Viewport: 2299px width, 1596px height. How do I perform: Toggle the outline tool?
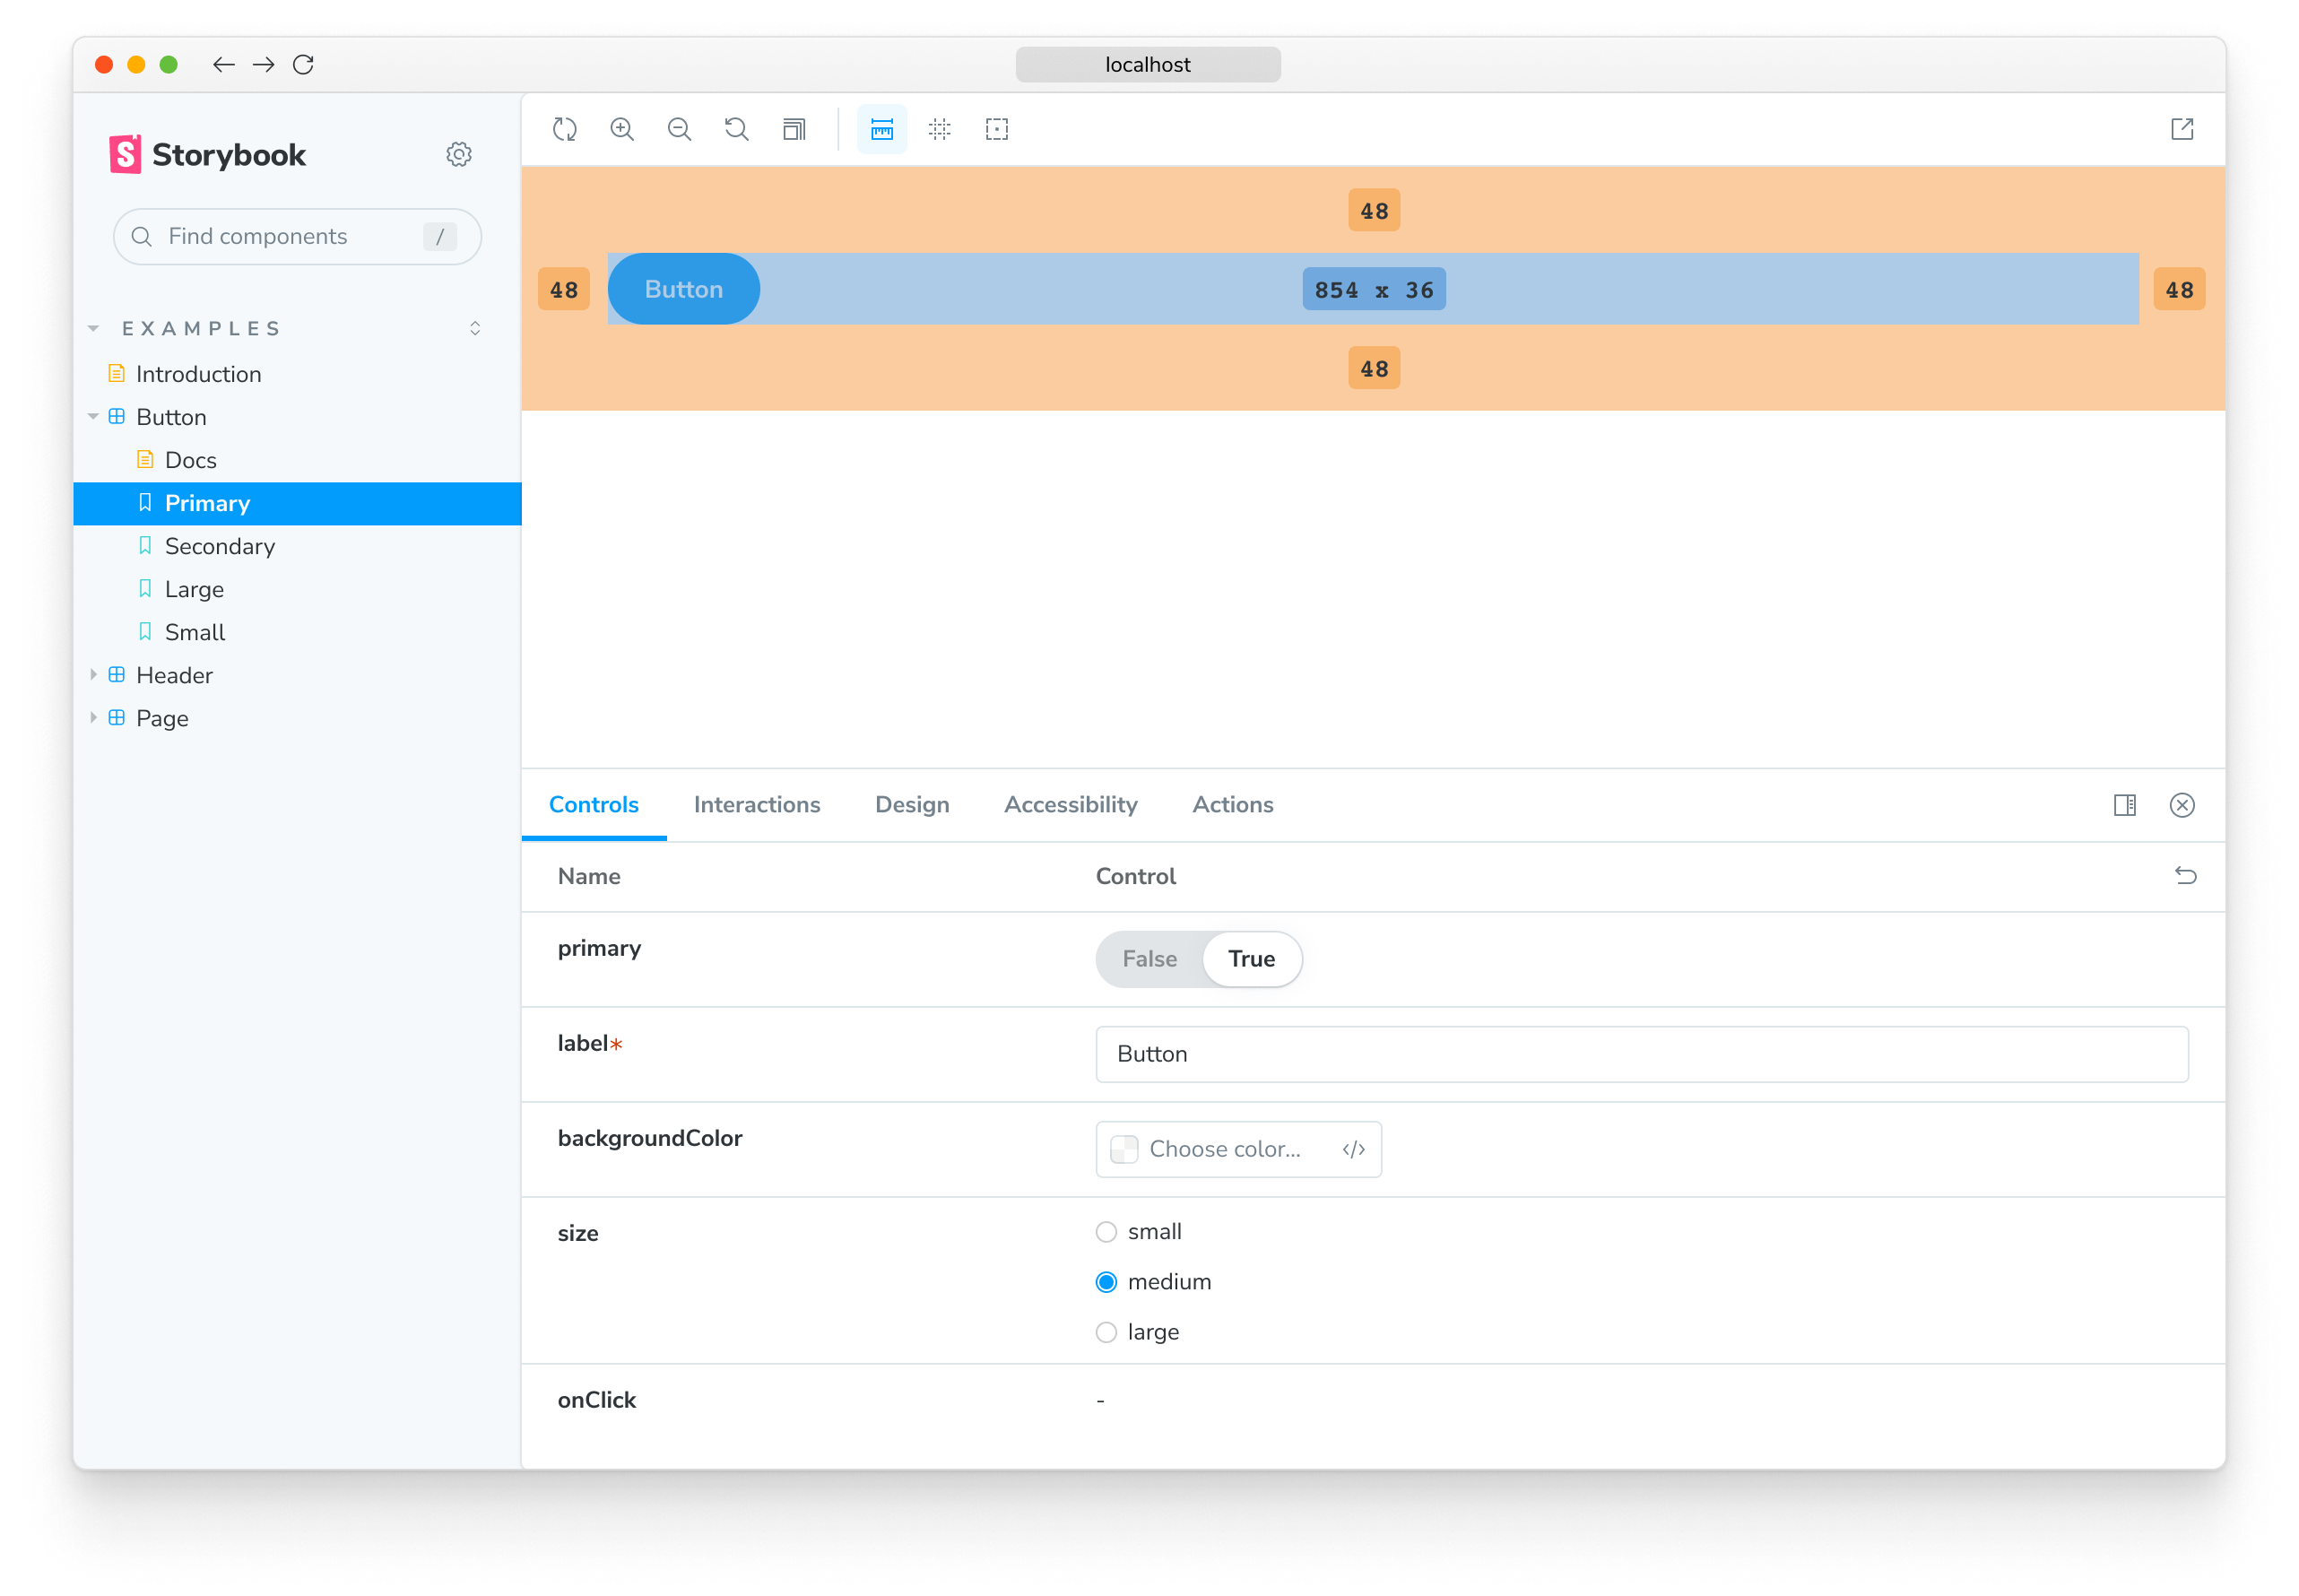tap(996, 129)
